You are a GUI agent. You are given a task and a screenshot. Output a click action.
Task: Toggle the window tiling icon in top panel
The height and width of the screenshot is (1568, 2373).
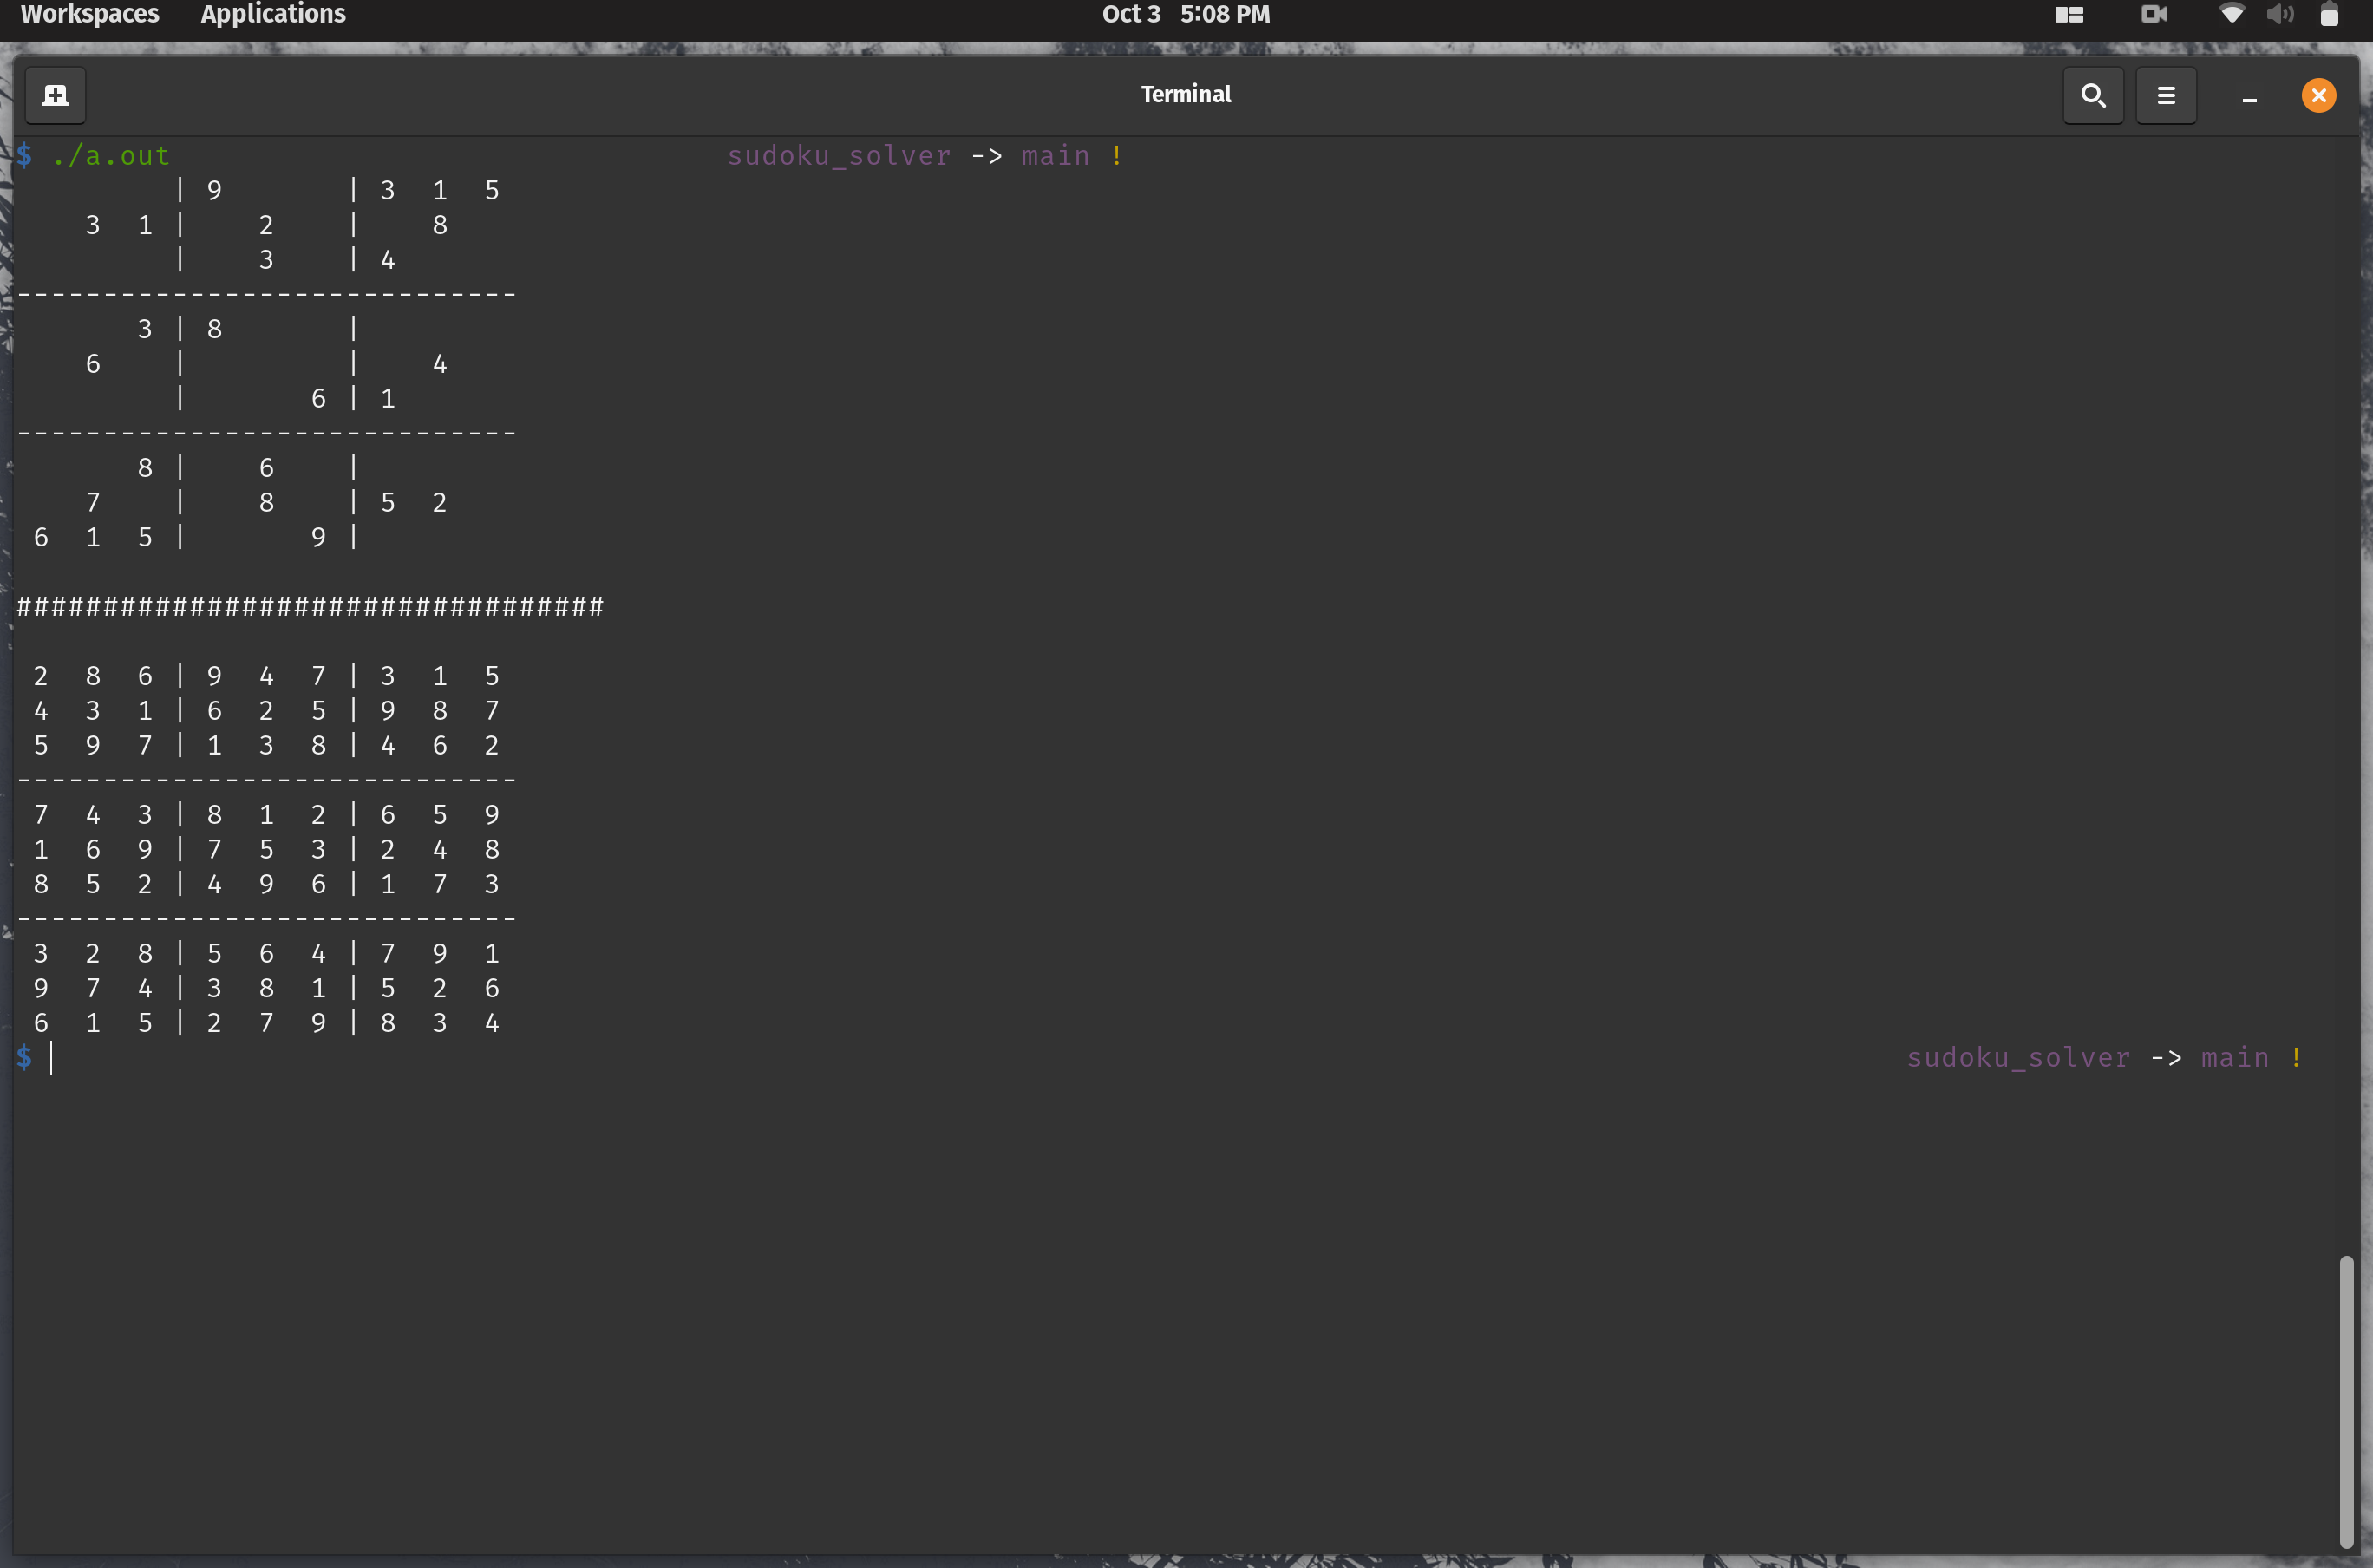click(2069, 14)
